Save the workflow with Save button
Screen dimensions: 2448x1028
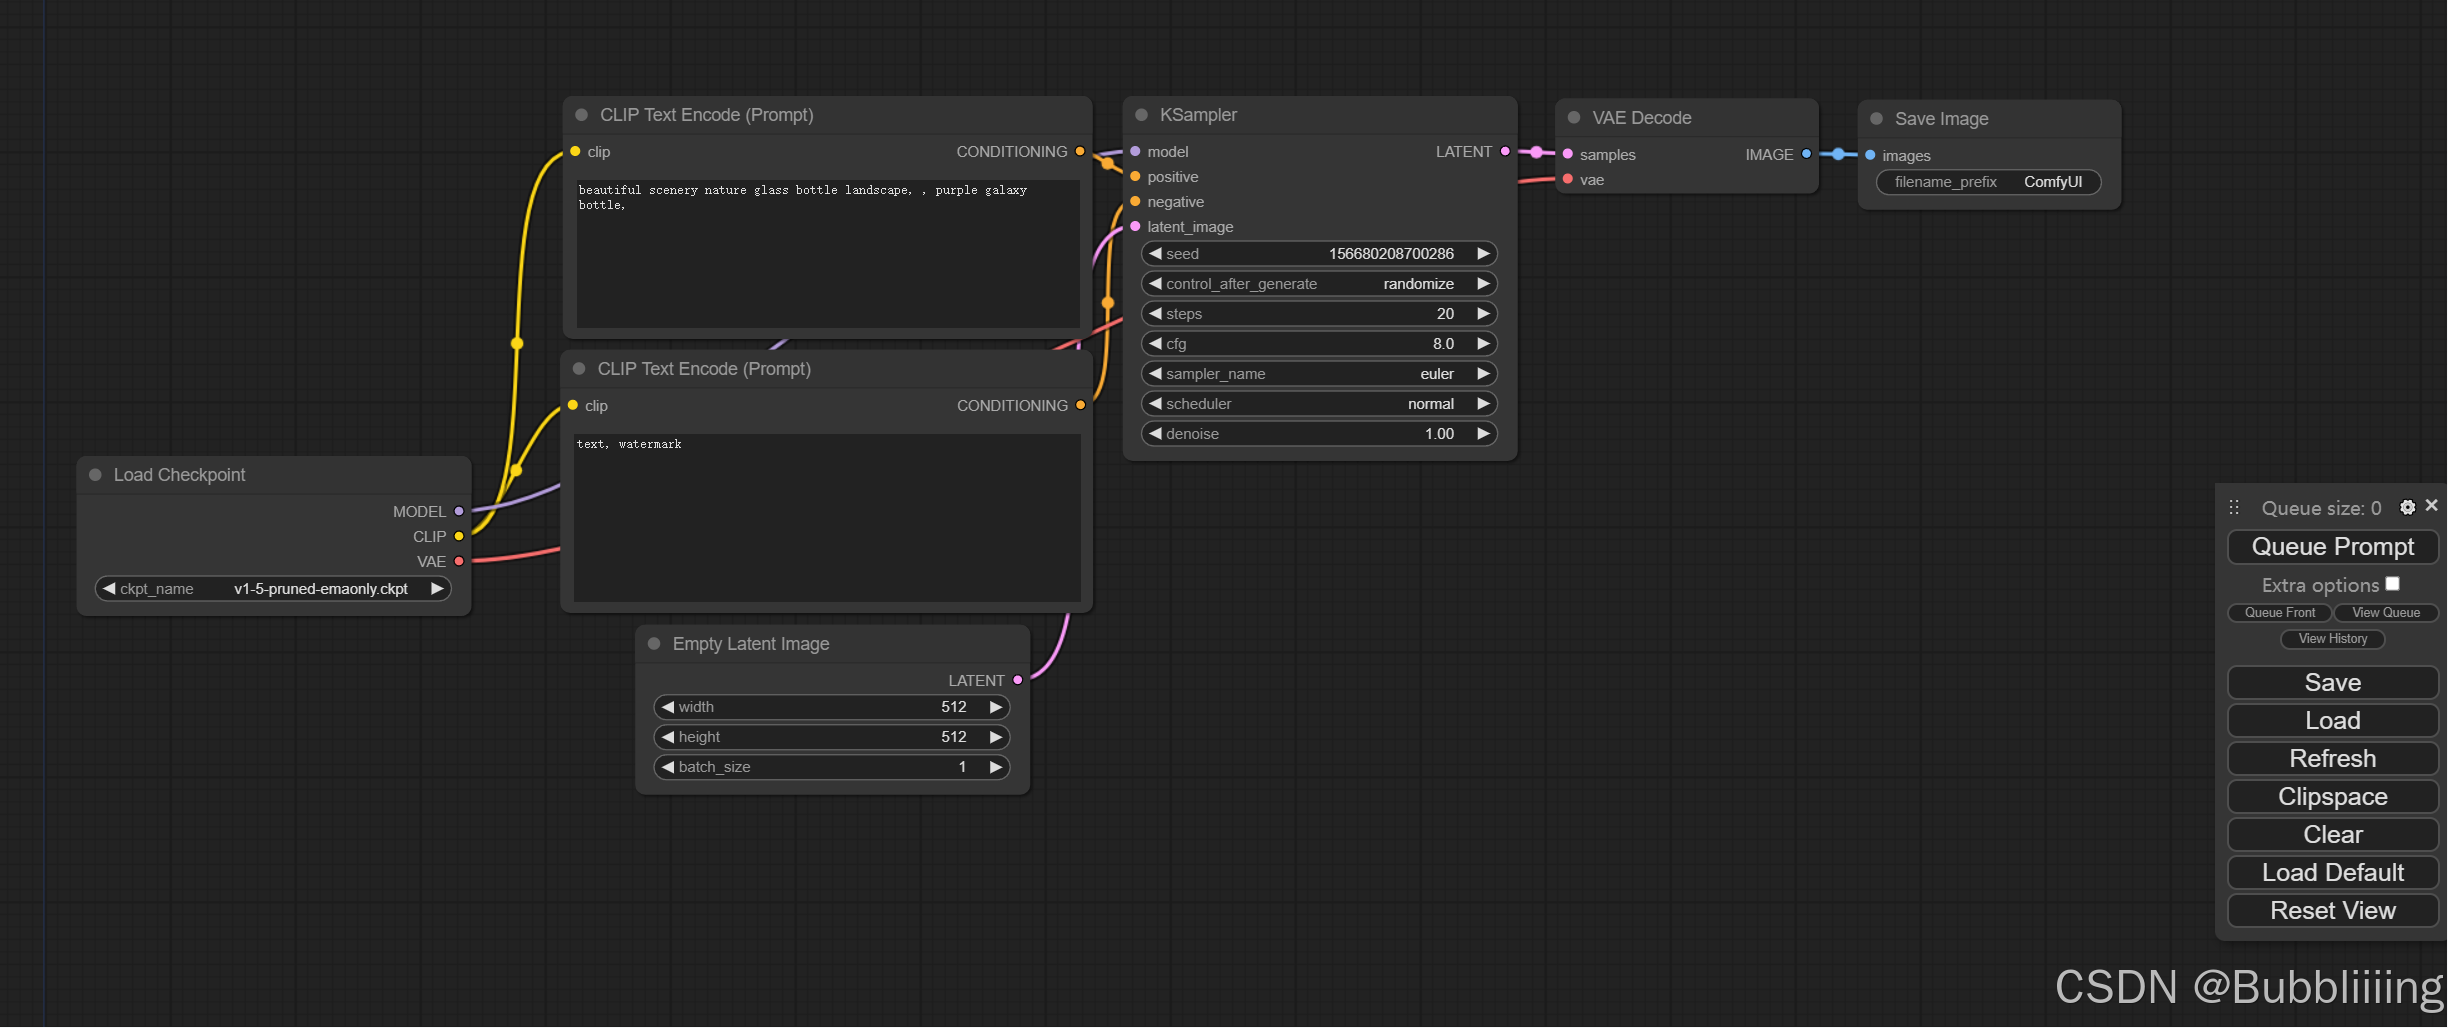point(2333,683)
